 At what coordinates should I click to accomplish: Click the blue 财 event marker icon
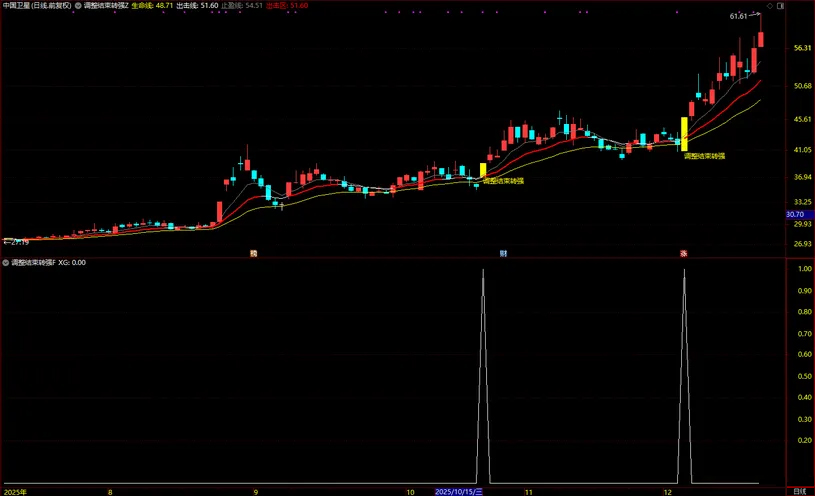tap(503, 254)
